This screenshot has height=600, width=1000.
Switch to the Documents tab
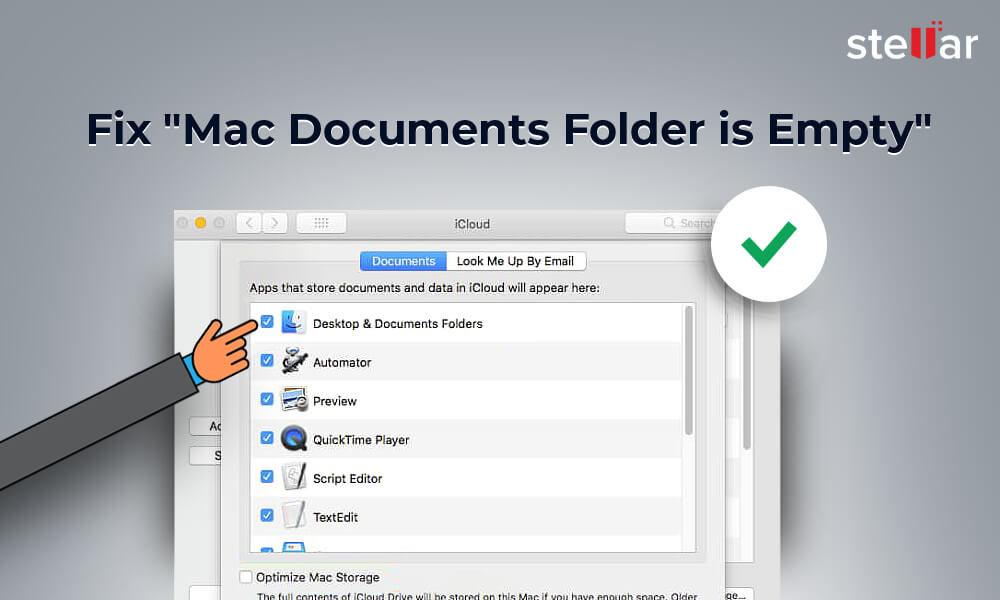[403, 261]
